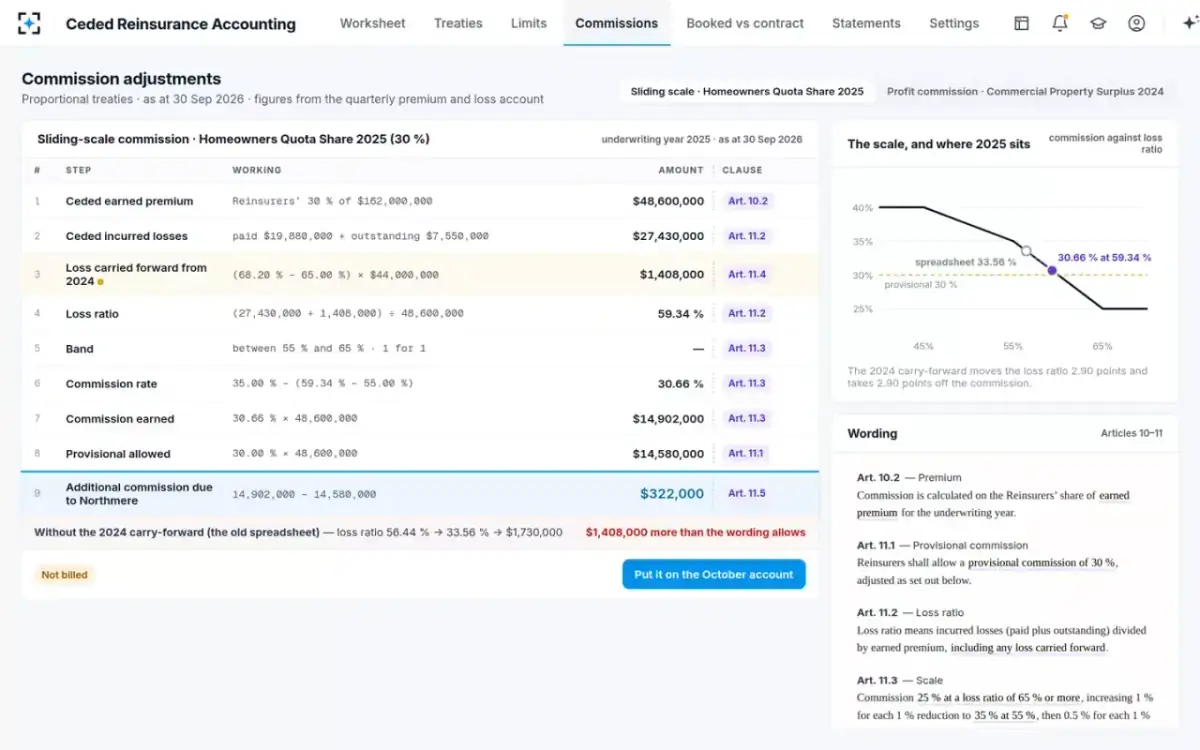This screenshot has width=1200, height=750.
Task: Open Art. 11.1 clause chip
Action: (746, 453)
